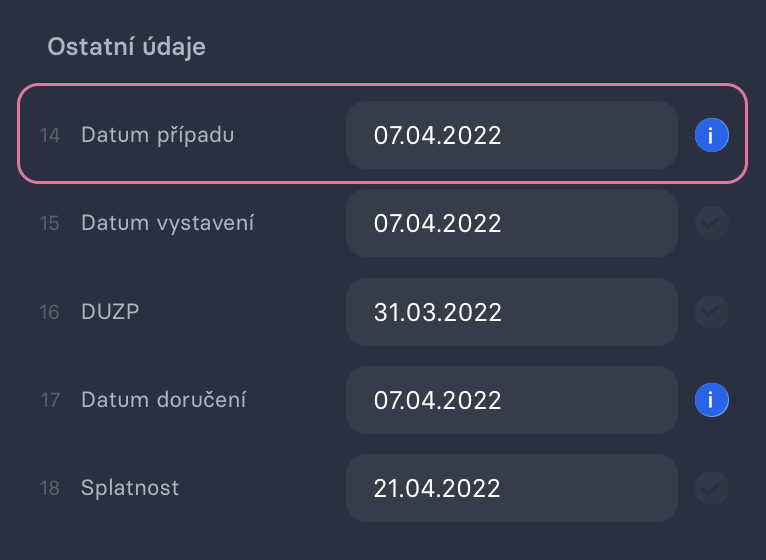Select row number 15

tap(50, 223)
